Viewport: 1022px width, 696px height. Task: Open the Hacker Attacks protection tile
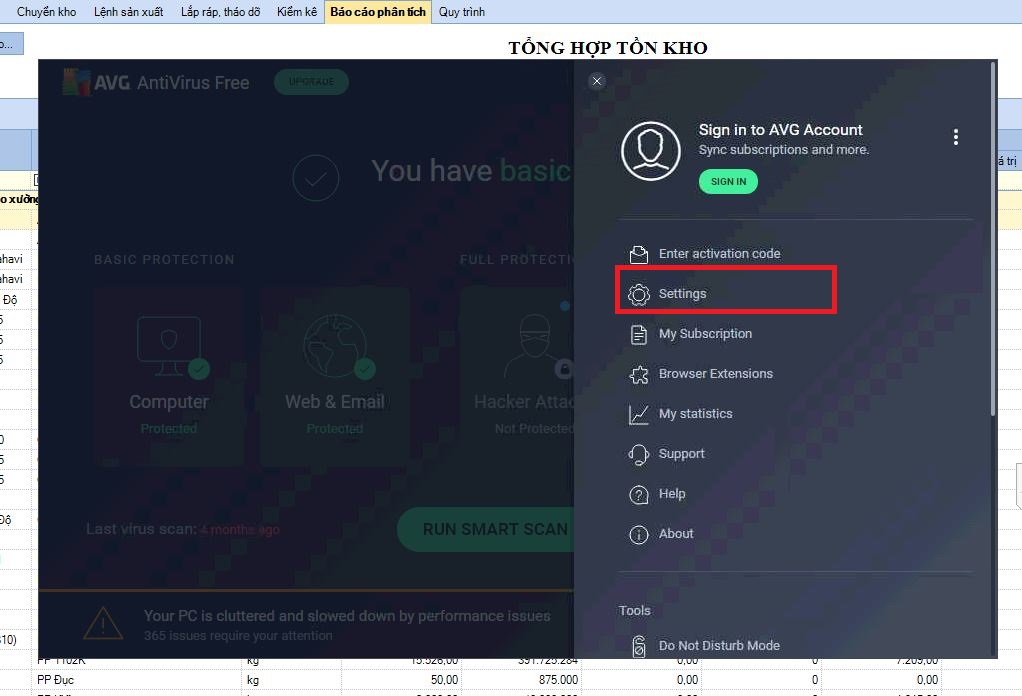(517, 377)
